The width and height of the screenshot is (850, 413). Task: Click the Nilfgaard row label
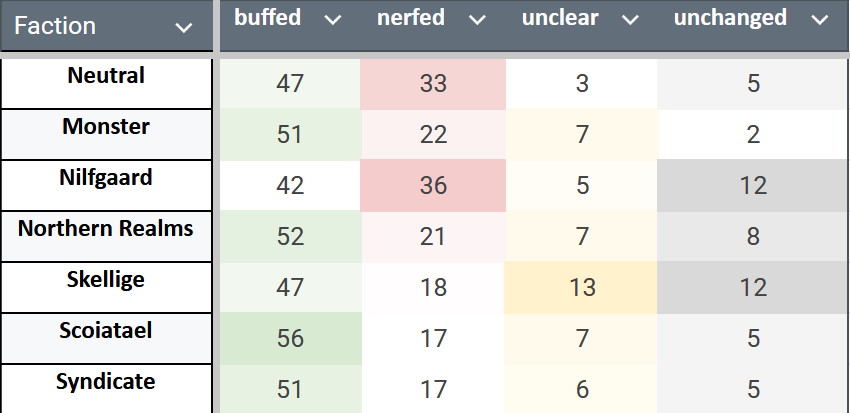click(x=106, y=178)
